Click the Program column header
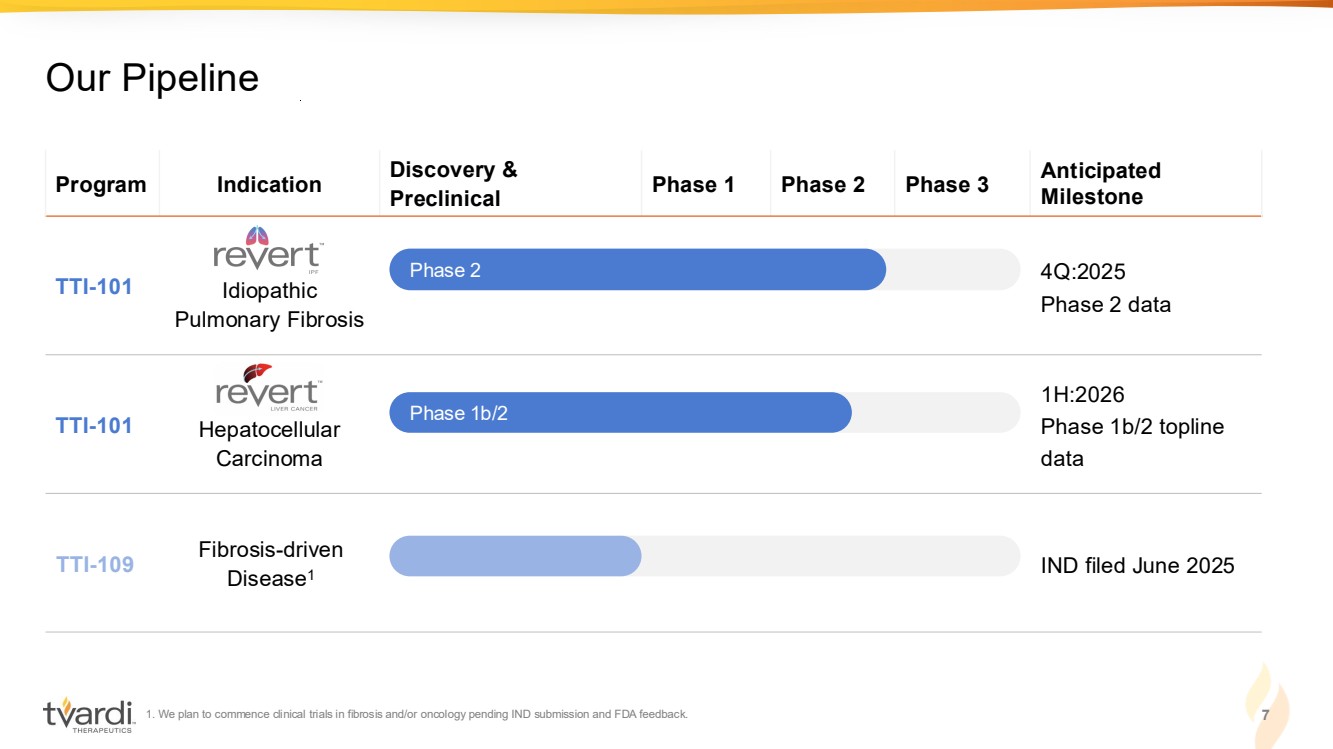This screenshot has width=1333, height=749. coord(101,185)
